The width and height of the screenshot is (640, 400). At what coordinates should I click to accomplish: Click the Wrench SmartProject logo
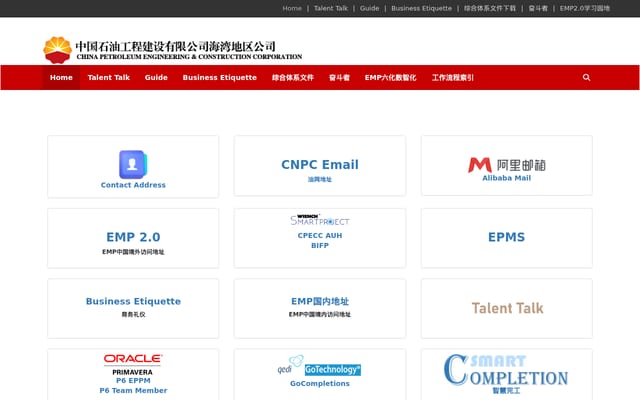pyautogui.click(x=320, y=220)
